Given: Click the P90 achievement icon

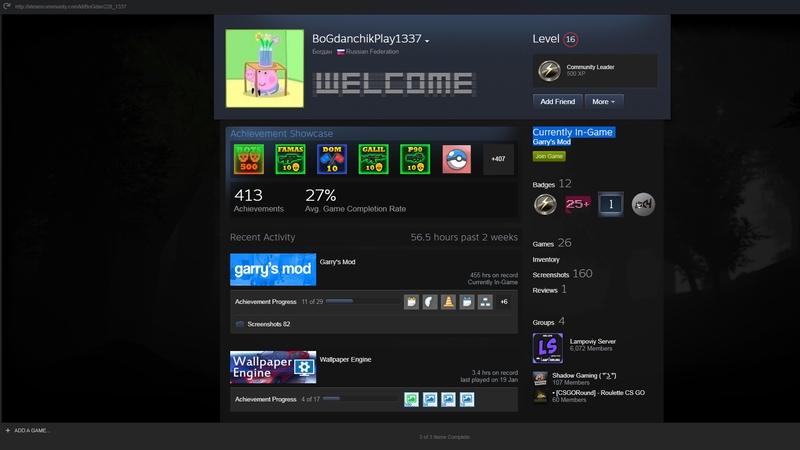Looking at the screenshot, I should click(415, 159).
